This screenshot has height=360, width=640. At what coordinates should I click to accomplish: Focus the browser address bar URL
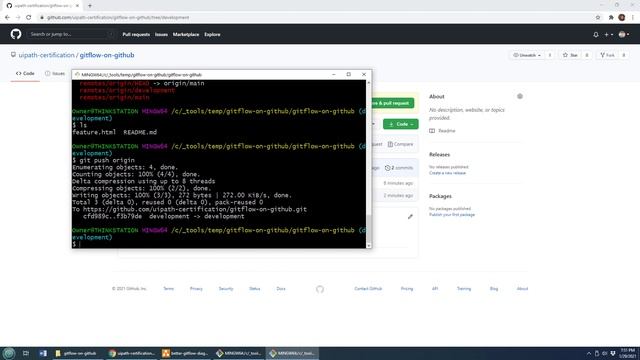(x=118, y=18)
